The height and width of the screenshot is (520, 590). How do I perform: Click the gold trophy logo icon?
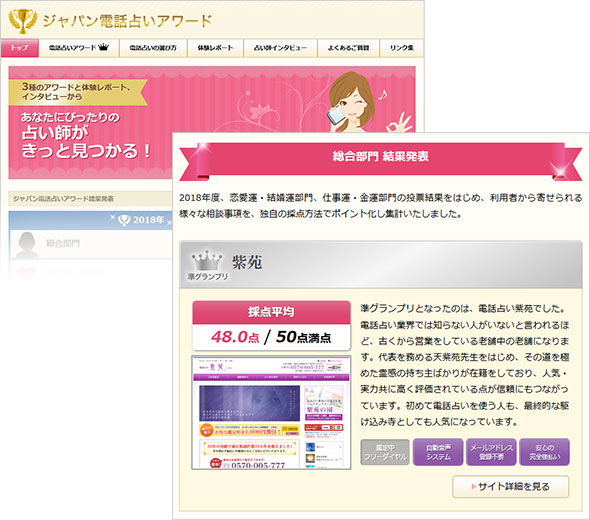pos(22,20)
